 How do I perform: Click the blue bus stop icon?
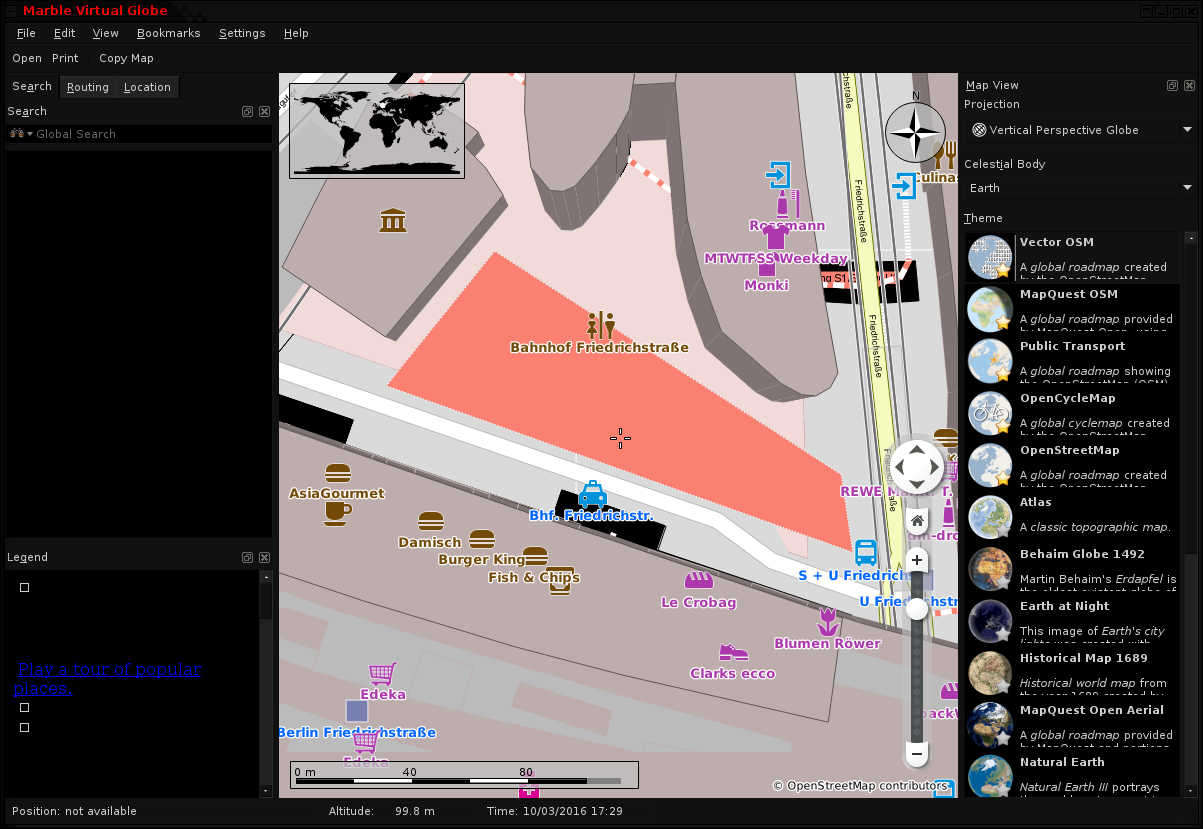pos(866,552)
